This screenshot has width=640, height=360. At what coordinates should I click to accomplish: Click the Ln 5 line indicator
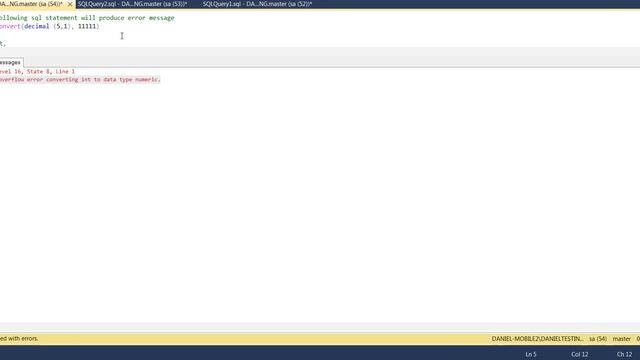(531, 354)
